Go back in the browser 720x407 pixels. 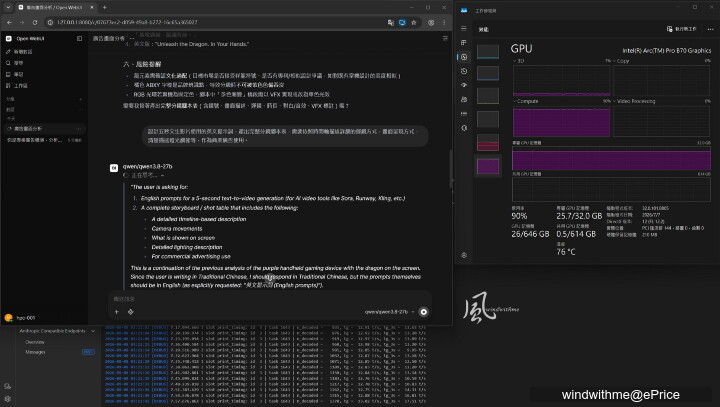point(9,22)
